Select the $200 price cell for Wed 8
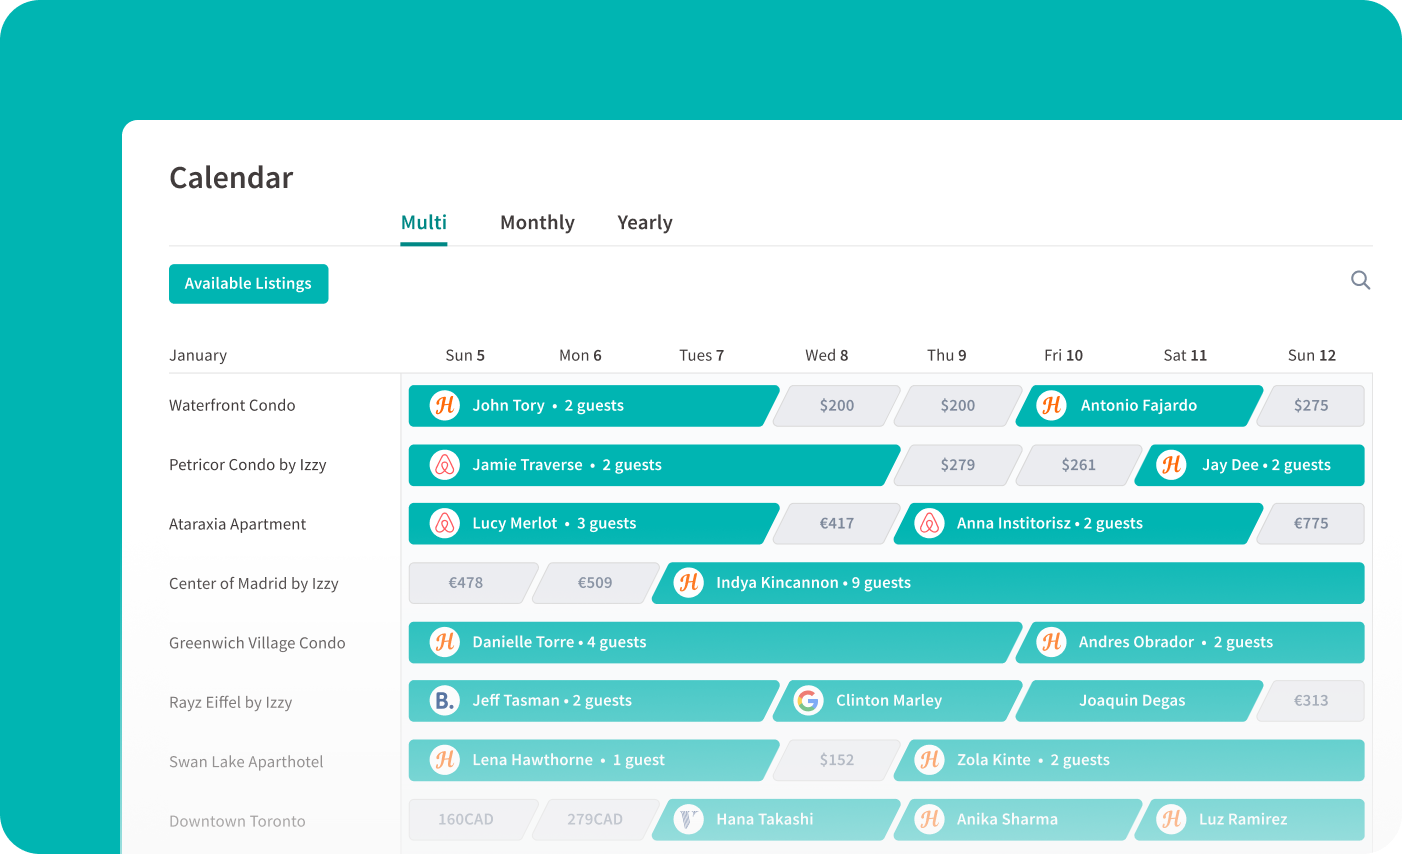 coord(836,406)
